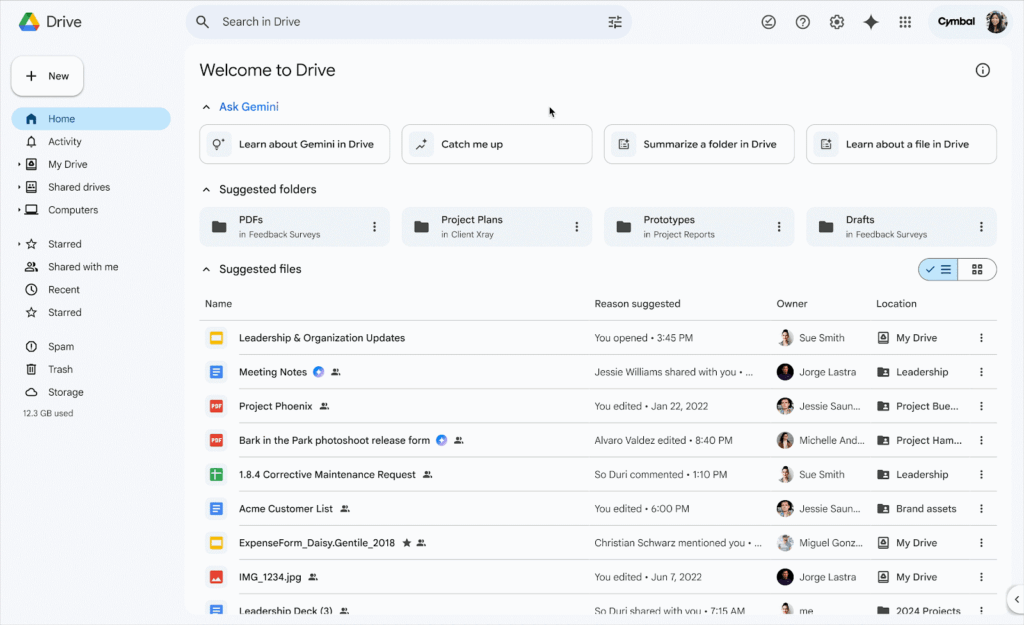The height and width of the screenshot is (625, 1024).
Task: Click the image file icon of IMG_1234.jpg
Action: click(216, 577)
